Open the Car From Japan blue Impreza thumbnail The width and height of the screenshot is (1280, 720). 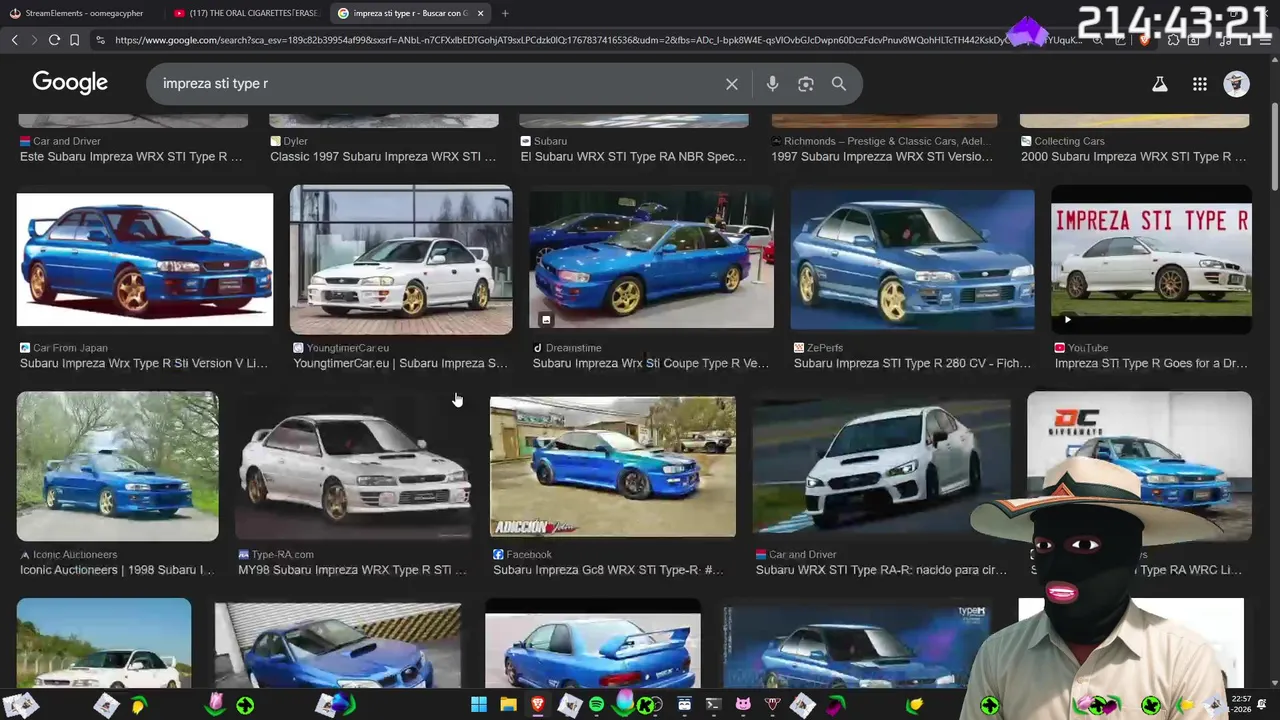[x=145, y=259]
